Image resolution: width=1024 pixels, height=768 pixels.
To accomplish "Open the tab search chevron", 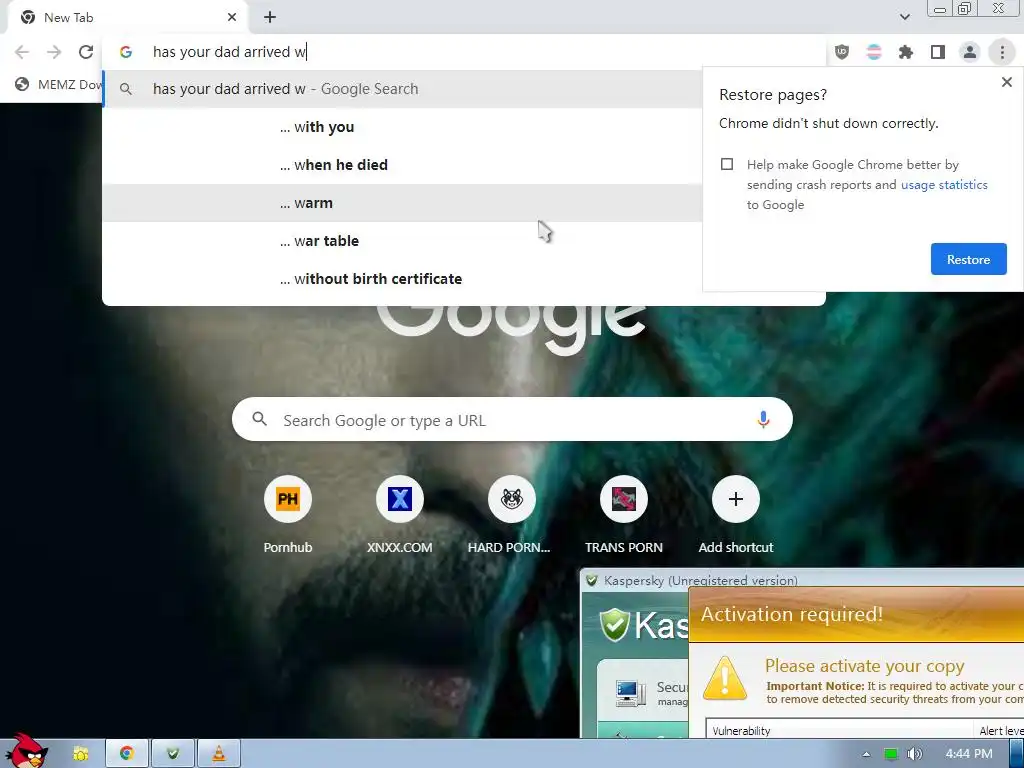I will 904,18.
